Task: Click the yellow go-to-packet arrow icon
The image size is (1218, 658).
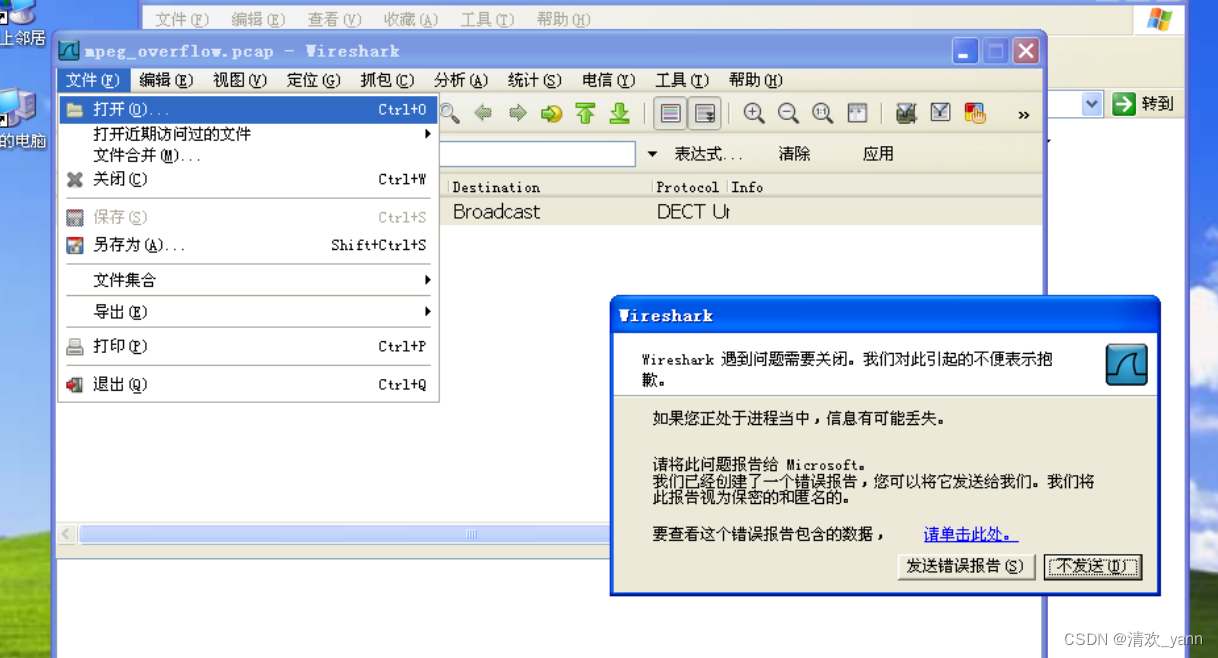Action: (550, 113)
